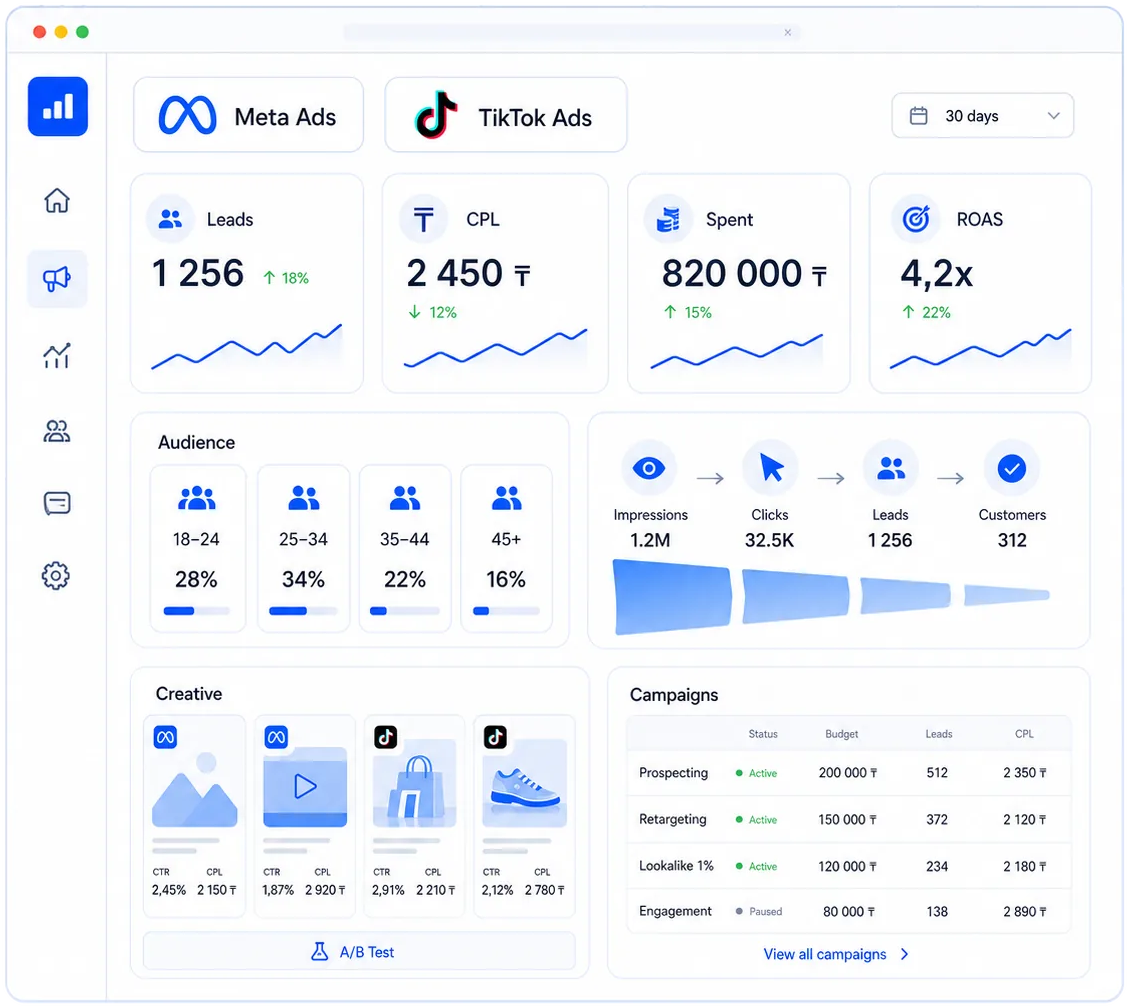
Task: Open the sneaker creative thumbnail
Action: tap(525, 783)
